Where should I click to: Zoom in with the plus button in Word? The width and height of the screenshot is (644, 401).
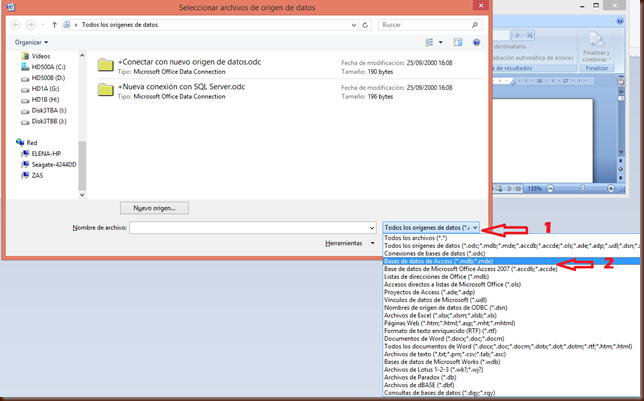coord(611,189)
